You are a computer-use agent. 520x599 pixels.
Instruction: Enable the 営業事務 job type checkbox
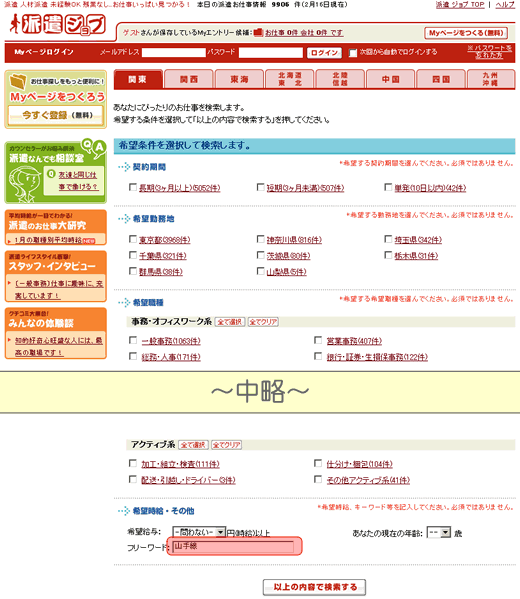coord(318,340)
